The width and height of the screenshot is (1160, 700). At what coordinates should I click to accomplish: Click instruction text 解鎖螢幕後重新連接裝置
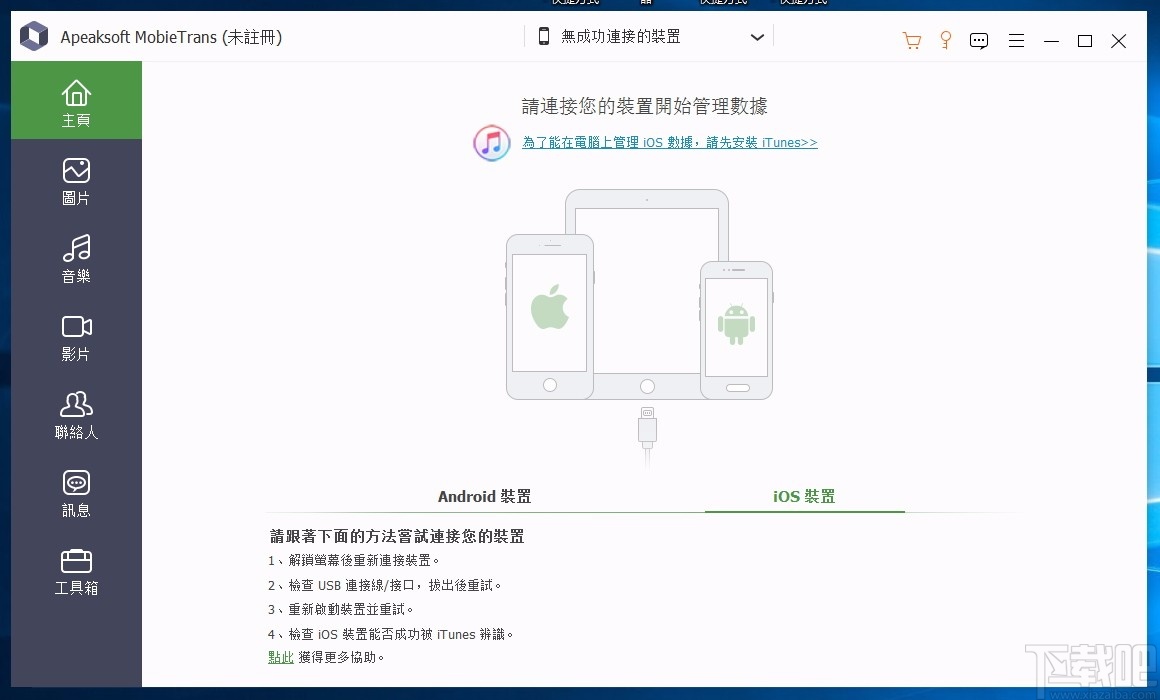click(x=354, y=560)
